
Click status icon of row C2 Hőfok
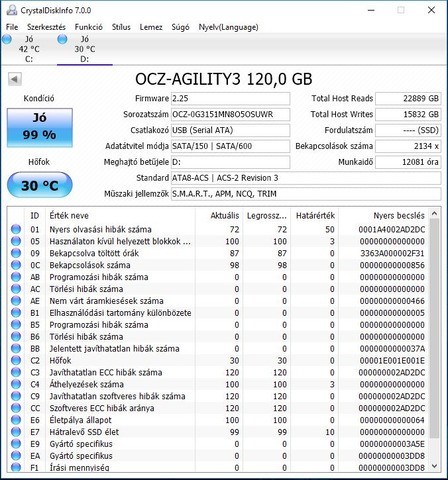coord(16,360)
